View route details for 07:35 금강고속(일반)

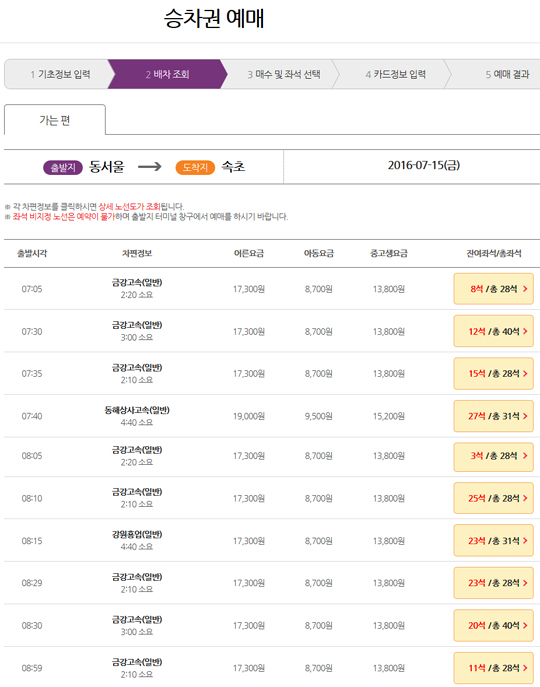pyautogui.click(x=137, y=368)
